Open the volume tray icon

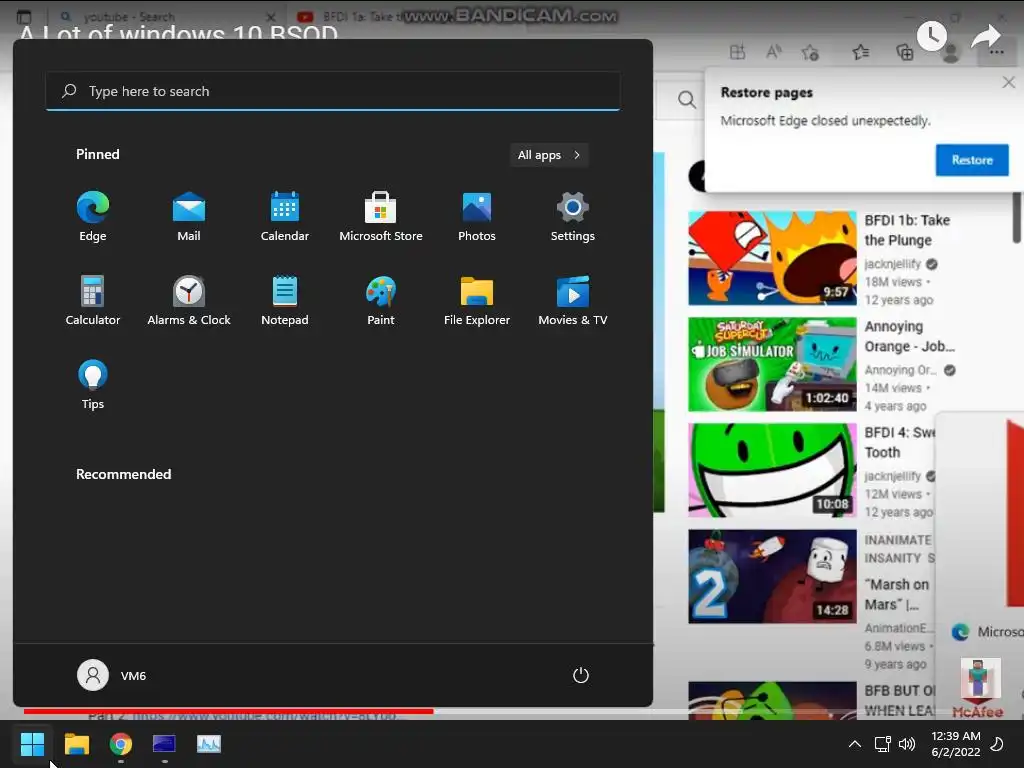(906, 744)
